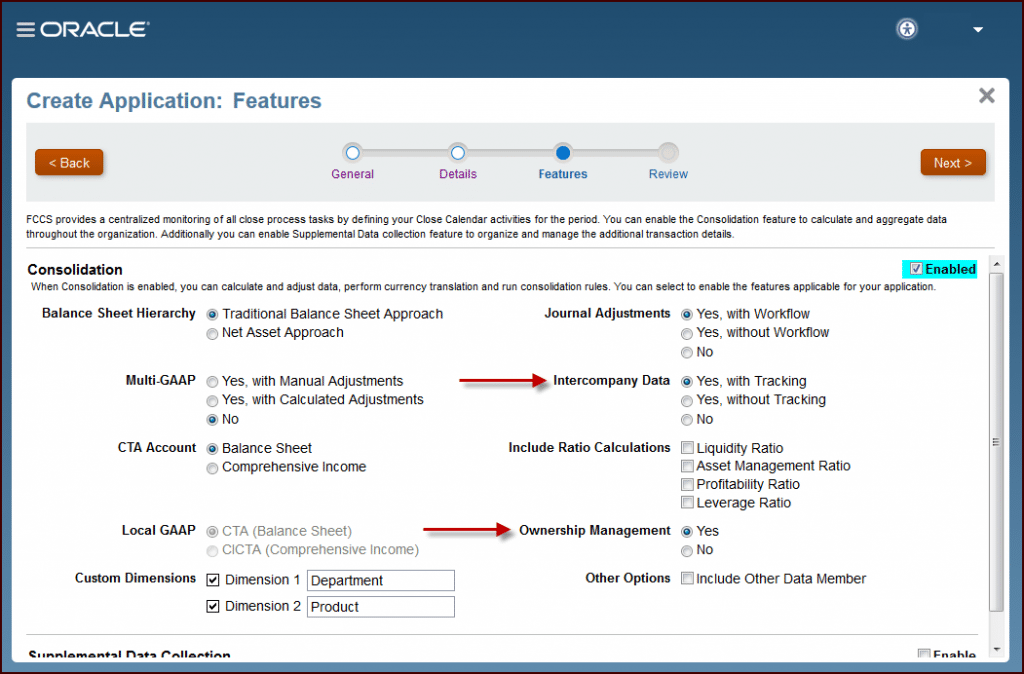This screenshot has height=674, width=1024.
Task: Select Journal Adjustments Yes, without Workflow
Action: pos(687,334)
